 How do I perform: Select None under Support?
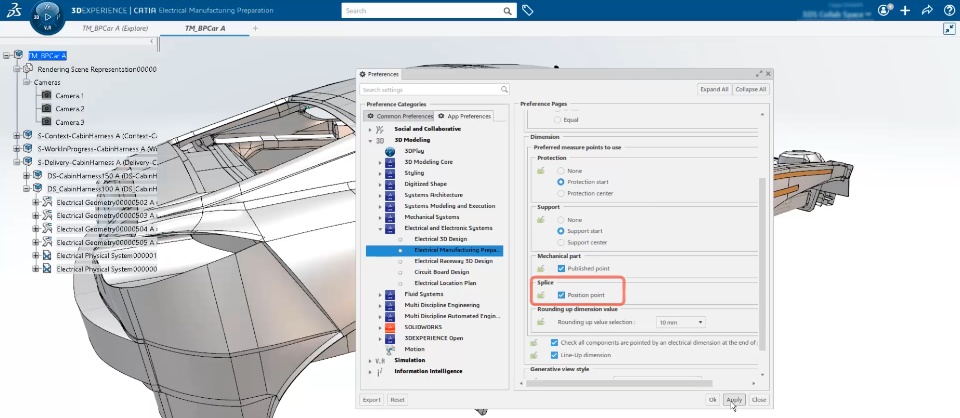560,220
